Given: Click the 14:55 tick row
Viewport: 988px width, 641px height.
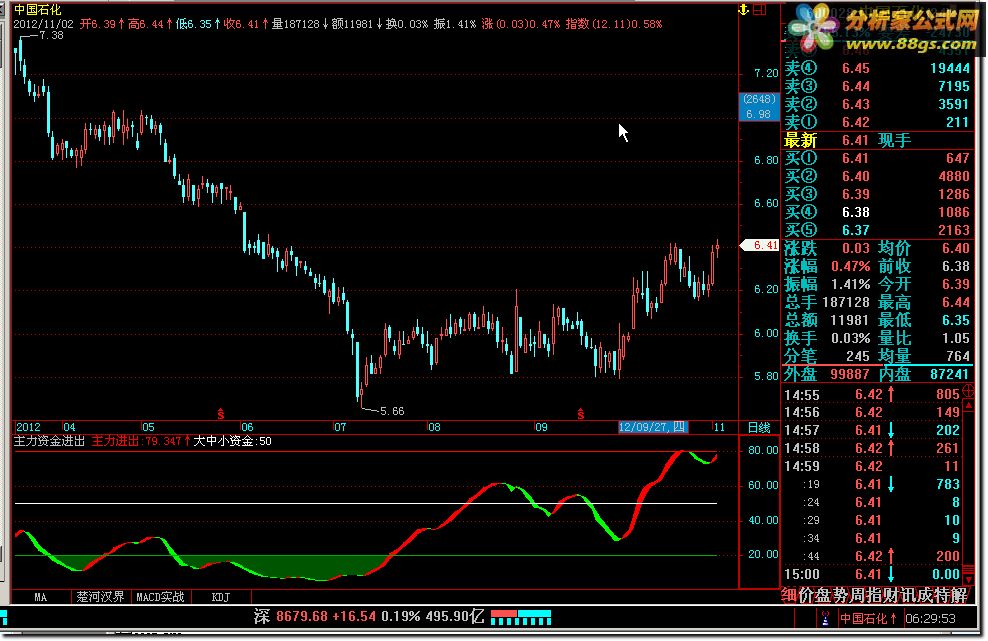Looking at the screenshot, I should point(872,395).
